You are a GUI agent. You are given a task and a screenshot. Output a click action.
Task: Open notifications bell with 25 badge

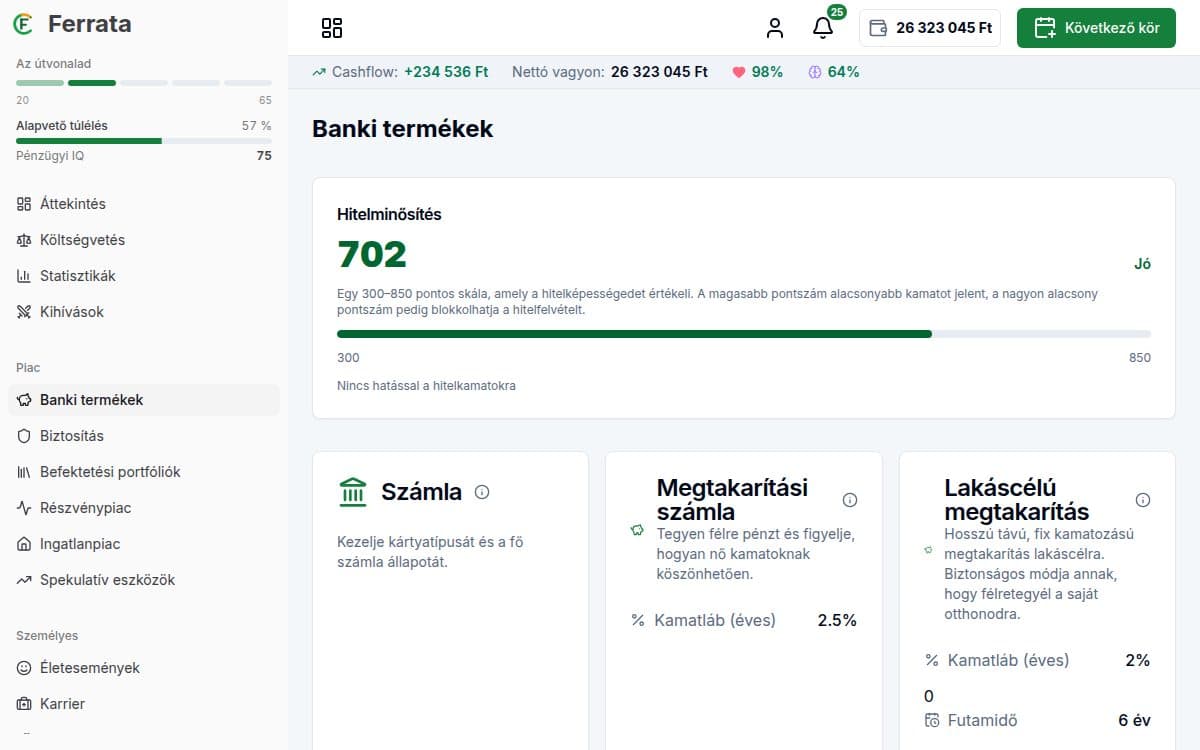[823, 28]
